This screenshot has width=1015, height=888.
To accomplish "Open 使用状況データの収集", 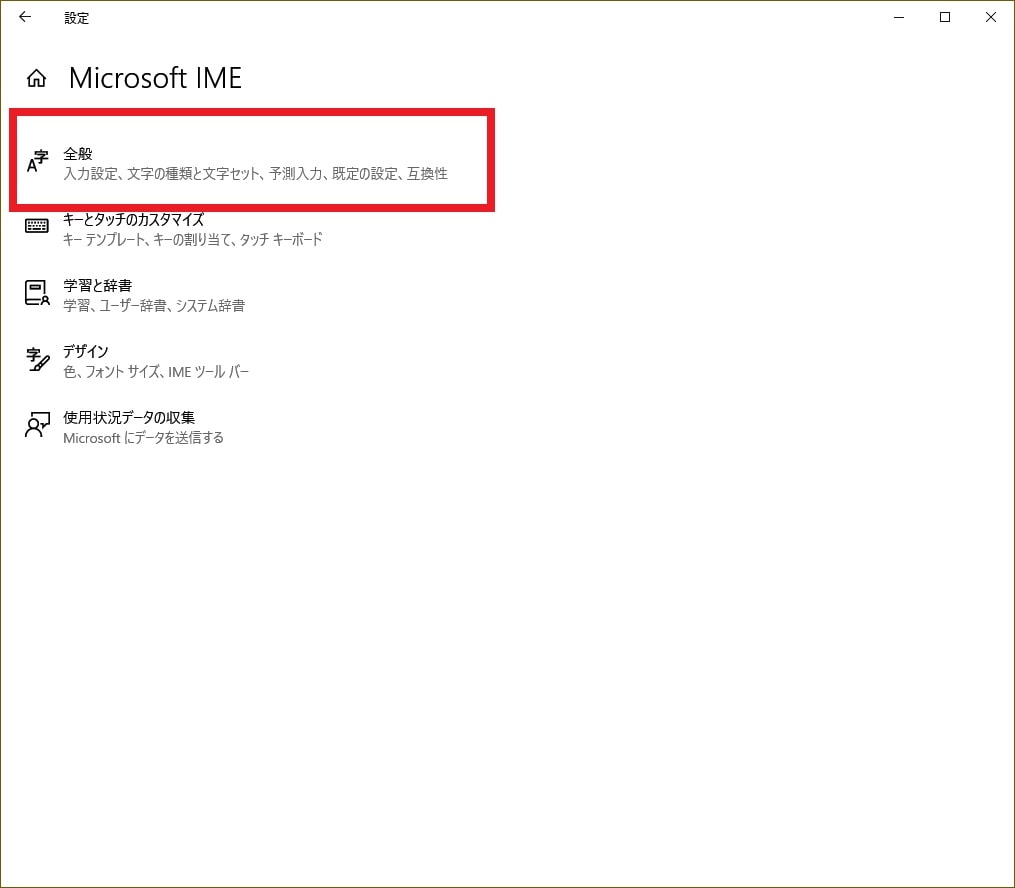I will pyautogui.click(x=129, y=417).
